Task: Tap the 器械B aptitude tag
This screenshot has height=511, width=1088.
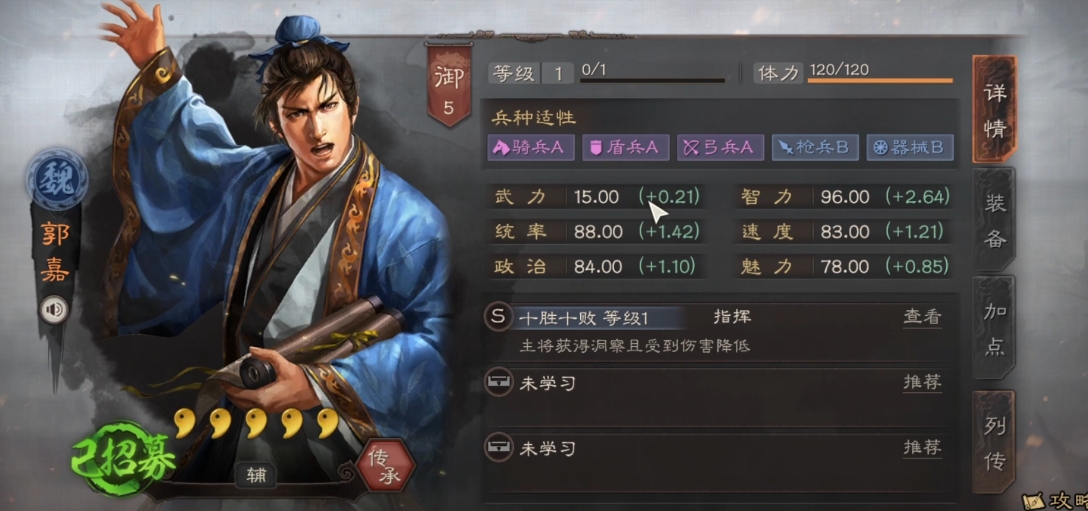Action: coord(910,147)
